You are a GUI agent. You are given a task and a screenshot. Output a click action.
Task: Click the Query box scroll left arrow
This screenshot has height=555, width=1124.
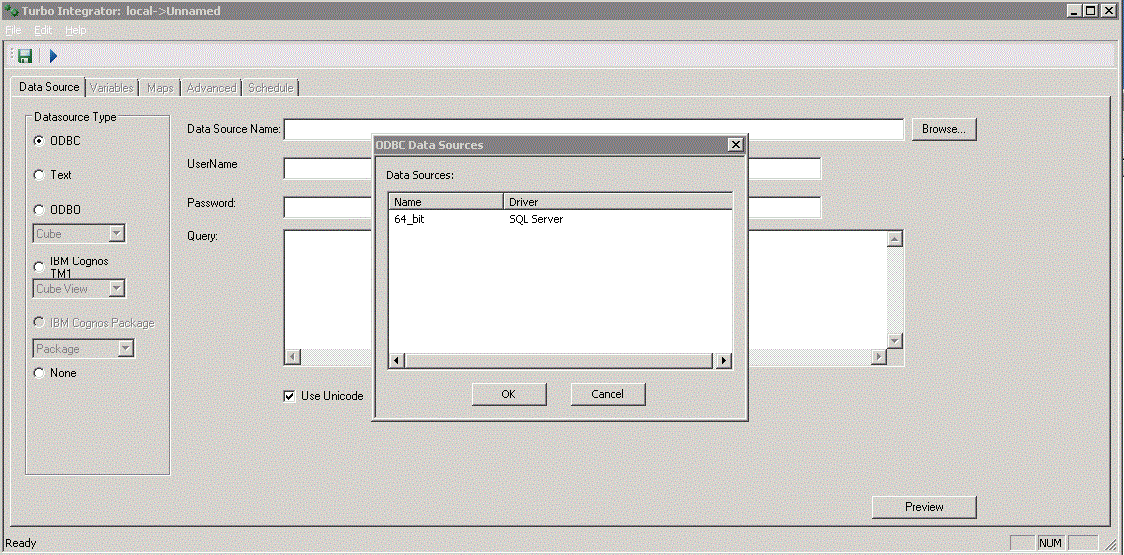point(292,357)
